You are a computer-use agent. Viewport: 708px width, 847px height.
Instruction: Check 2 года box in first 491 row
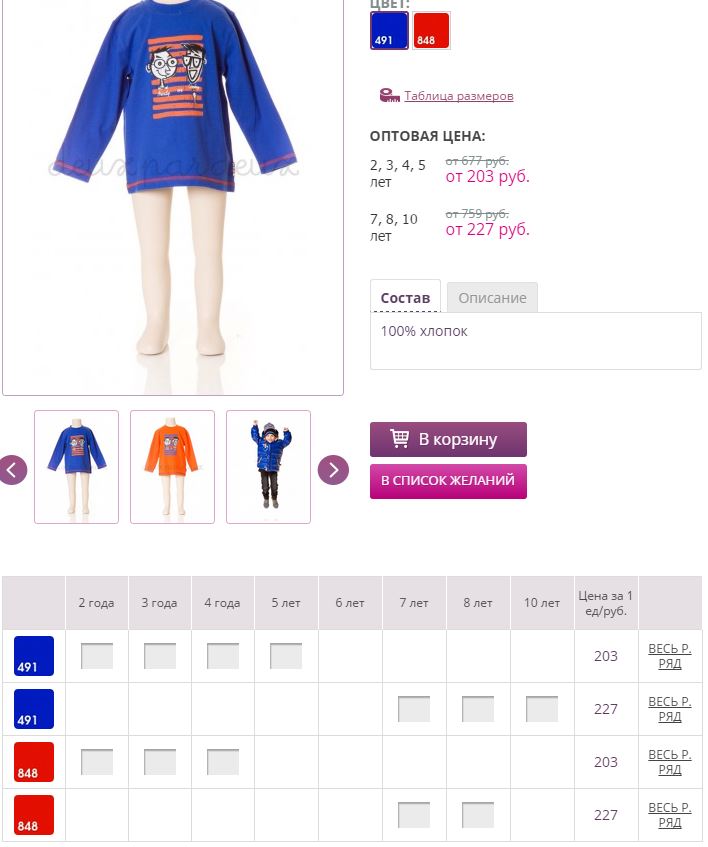tap(97, 656)
